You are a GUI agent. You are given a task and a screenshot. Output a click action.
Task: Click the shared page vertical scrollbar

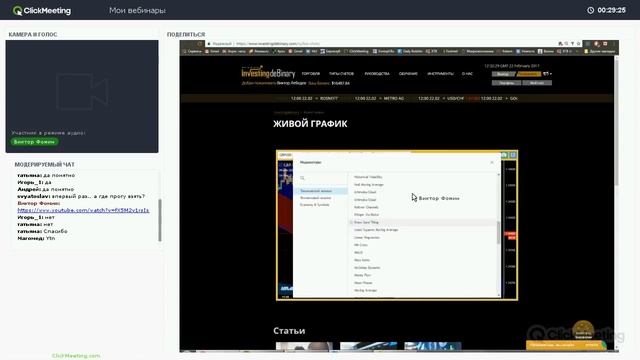coord(616,122)
